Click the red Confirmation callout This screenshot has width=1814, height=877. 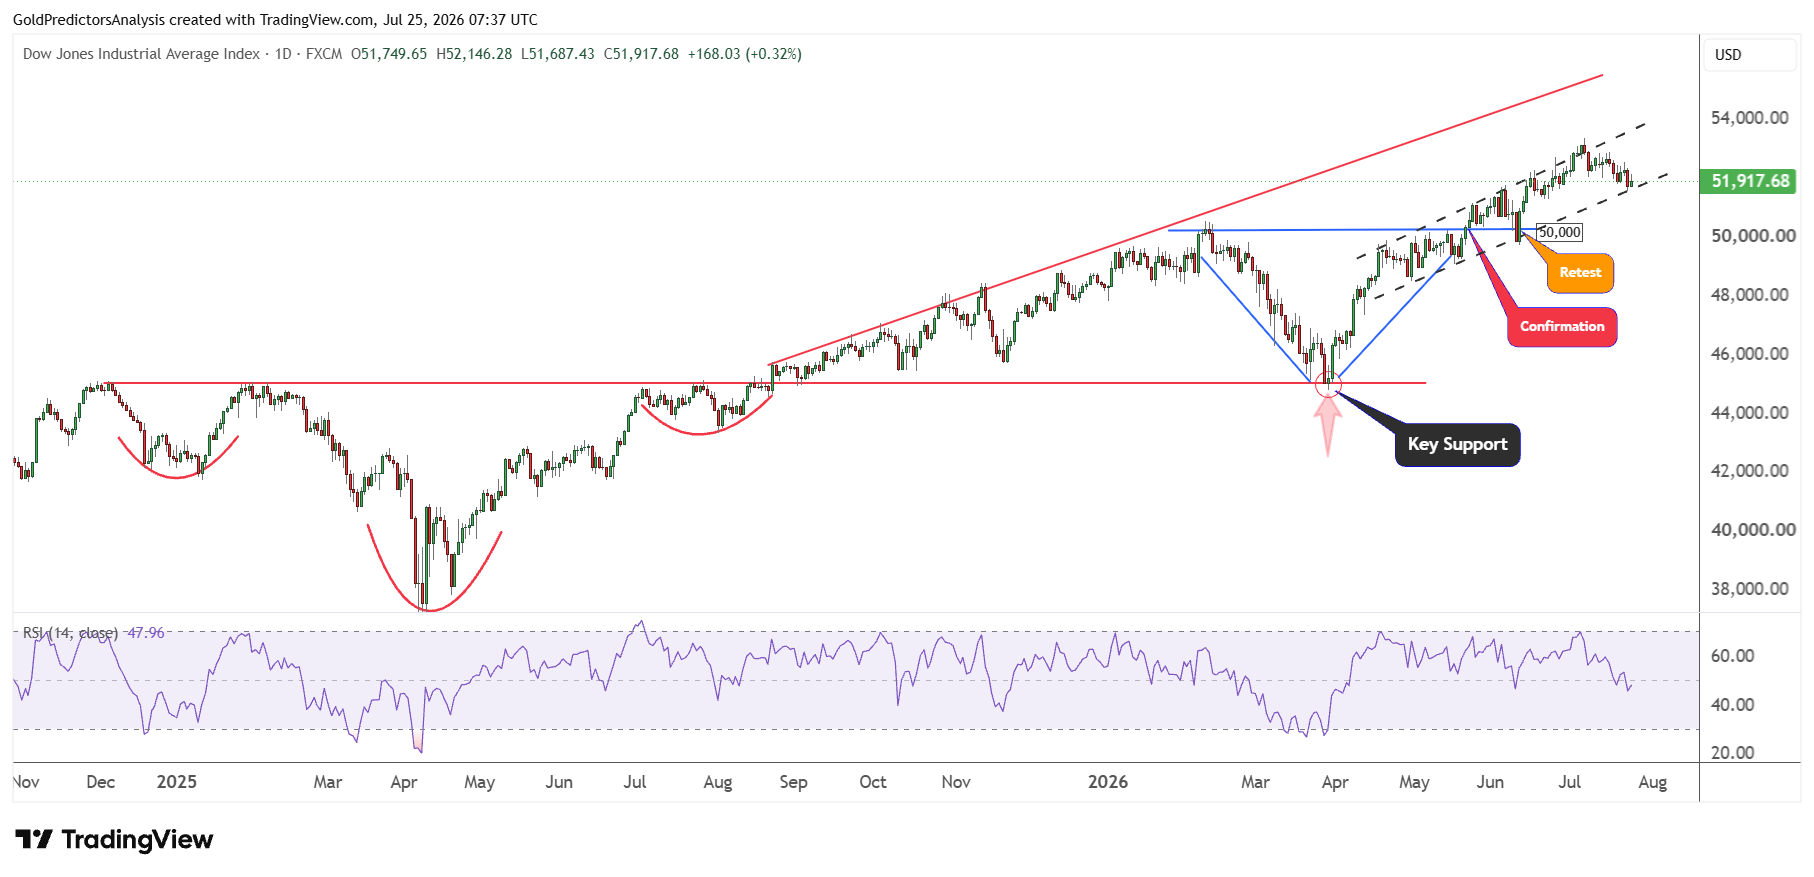point(1562,327)
